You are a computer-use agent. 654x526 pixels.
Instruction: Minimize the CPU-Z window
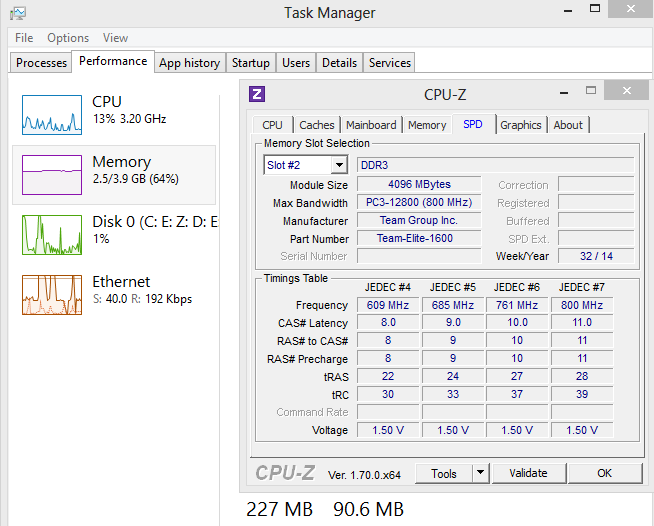tap(564, 91)
